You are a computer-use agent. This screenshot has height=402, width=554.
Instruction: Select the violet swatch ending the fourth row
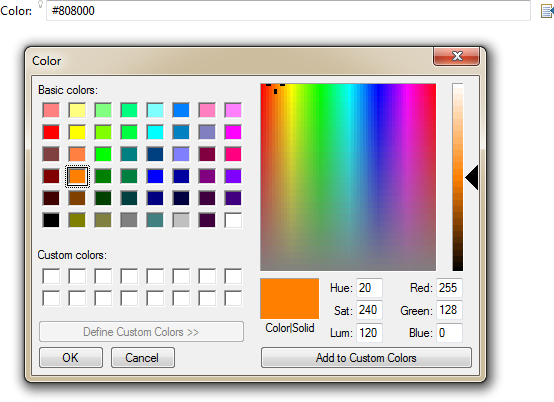(233, 176)
